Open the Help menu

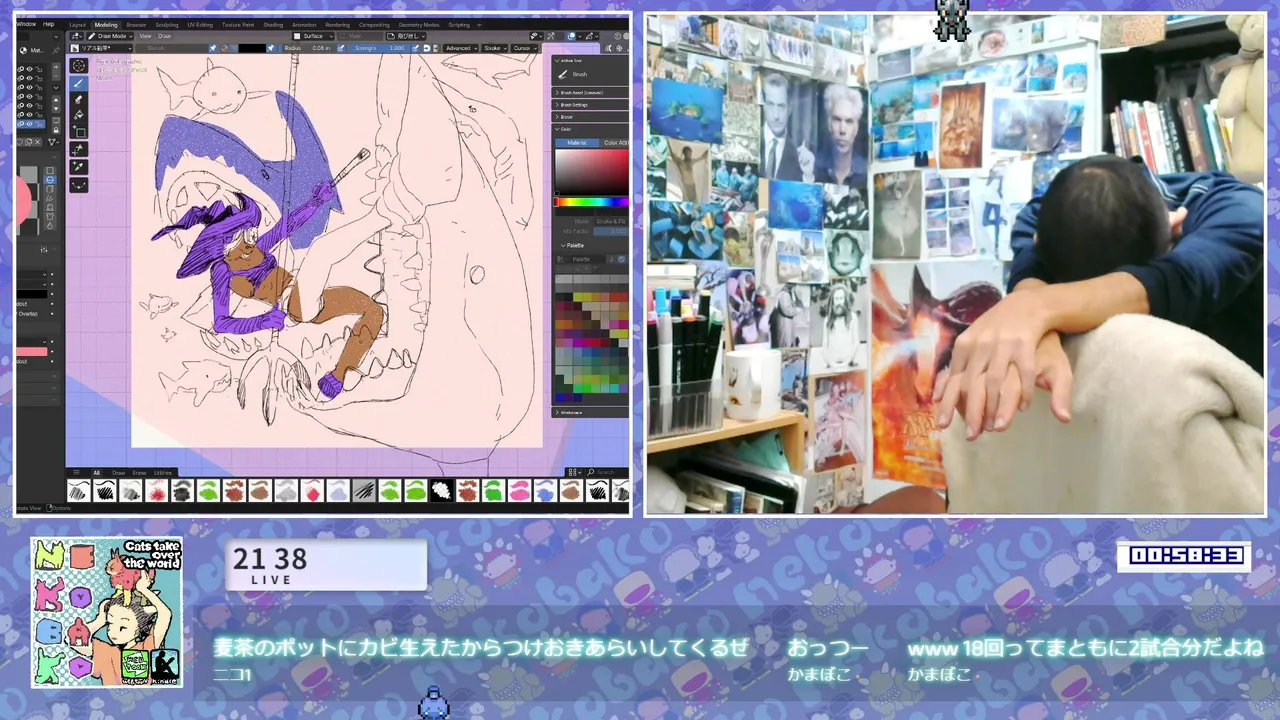click(48, 24)
